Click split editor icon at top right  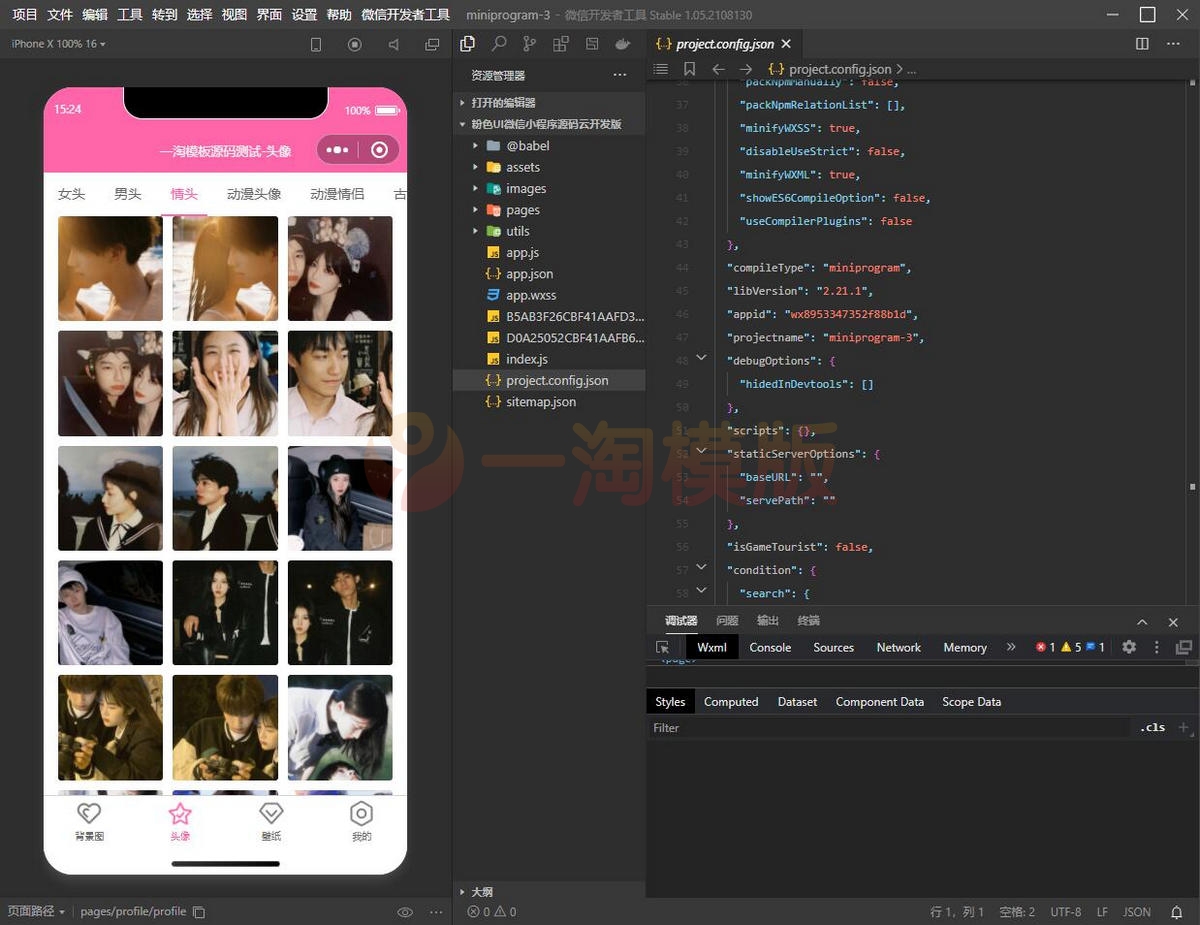point(1143,44)
